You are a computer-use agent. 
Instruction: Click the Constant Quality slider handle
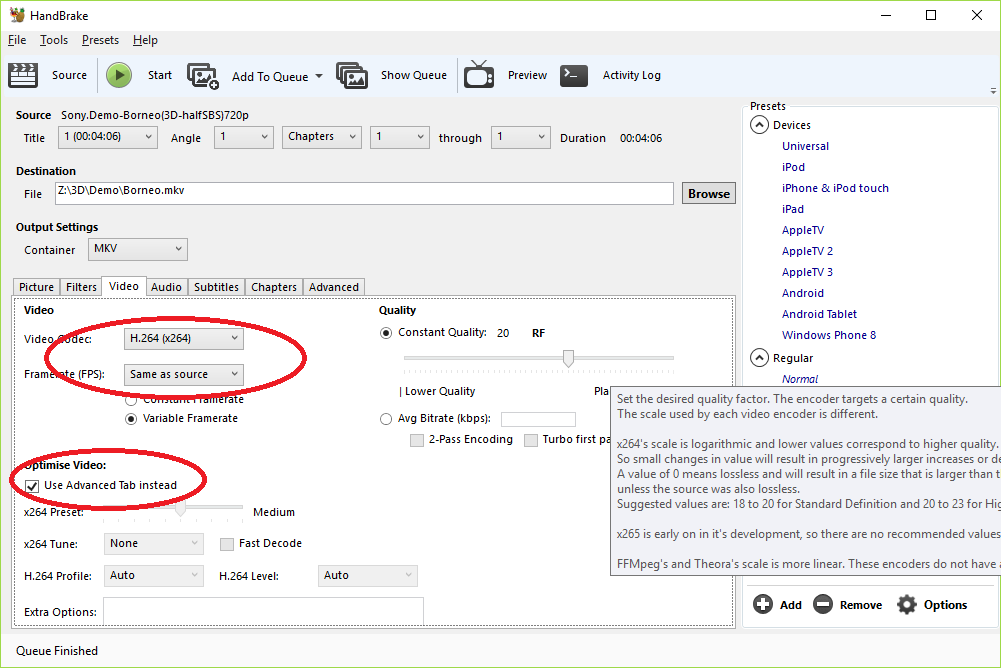pyautogui.click(x=568, y=358)
